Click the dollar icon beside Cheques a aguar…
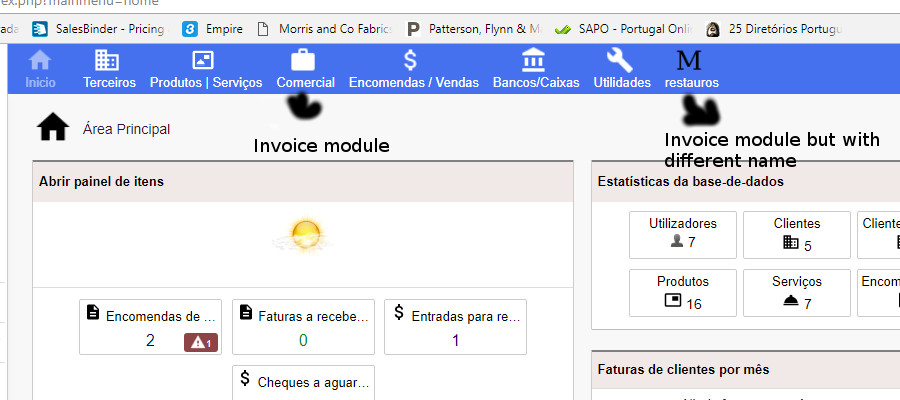The height and width of the screenshot is (400, 900). point(245,378)
